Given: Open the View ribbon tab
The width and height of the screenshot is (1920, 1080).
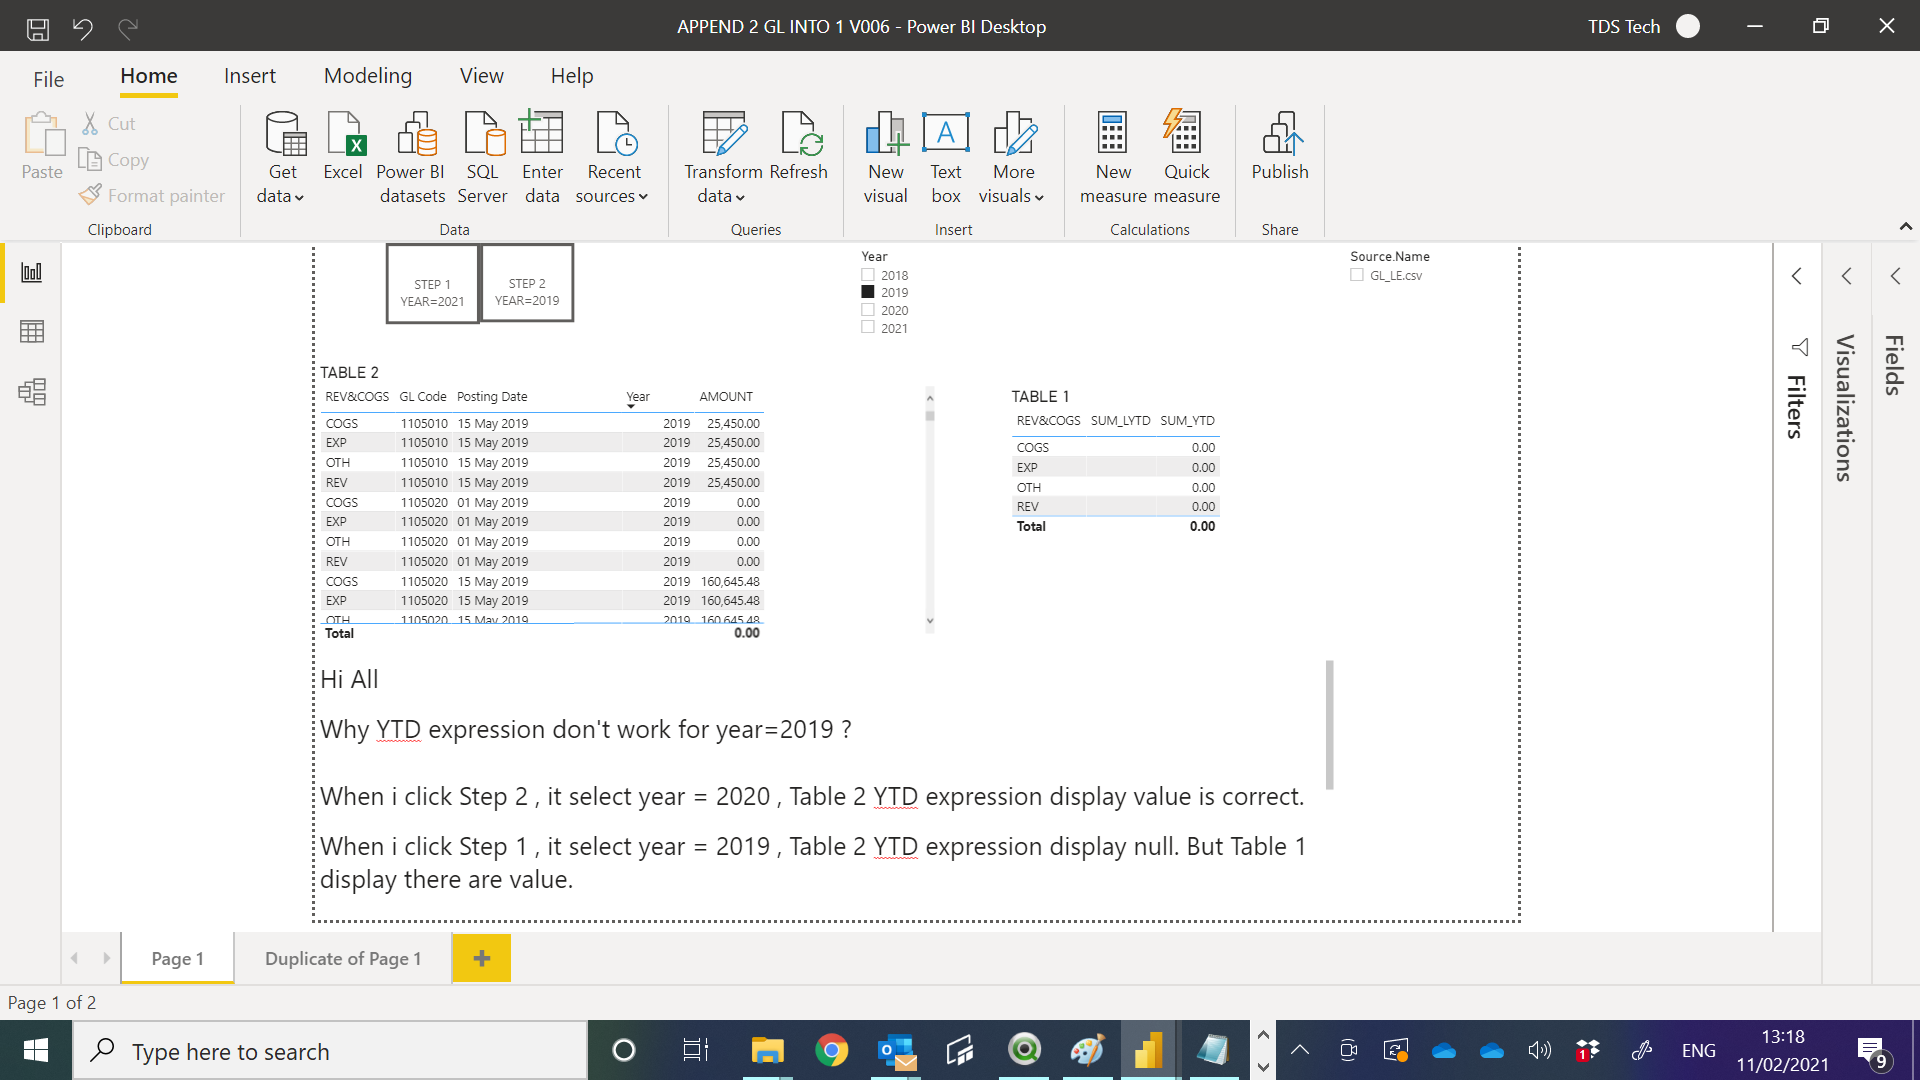Looking at the screenshot, I should point(481,76).
